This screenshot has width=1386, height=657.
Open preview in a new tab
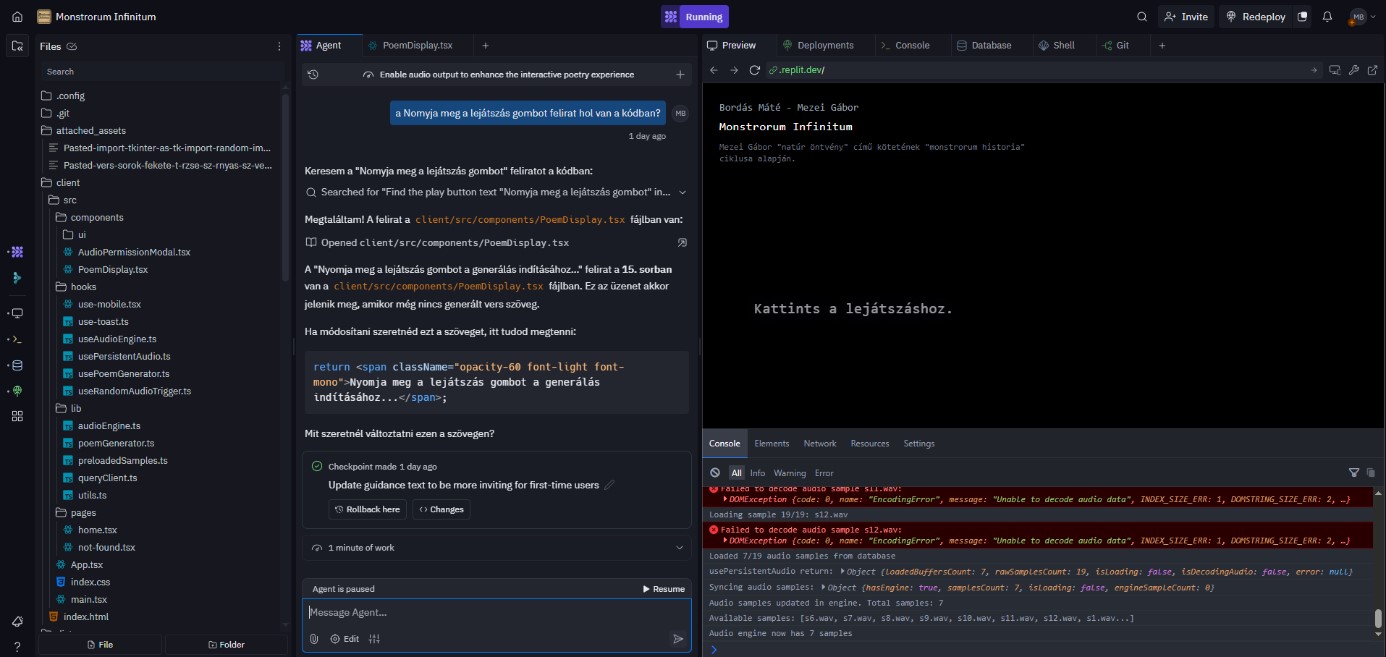click(x=1371, y=70)
